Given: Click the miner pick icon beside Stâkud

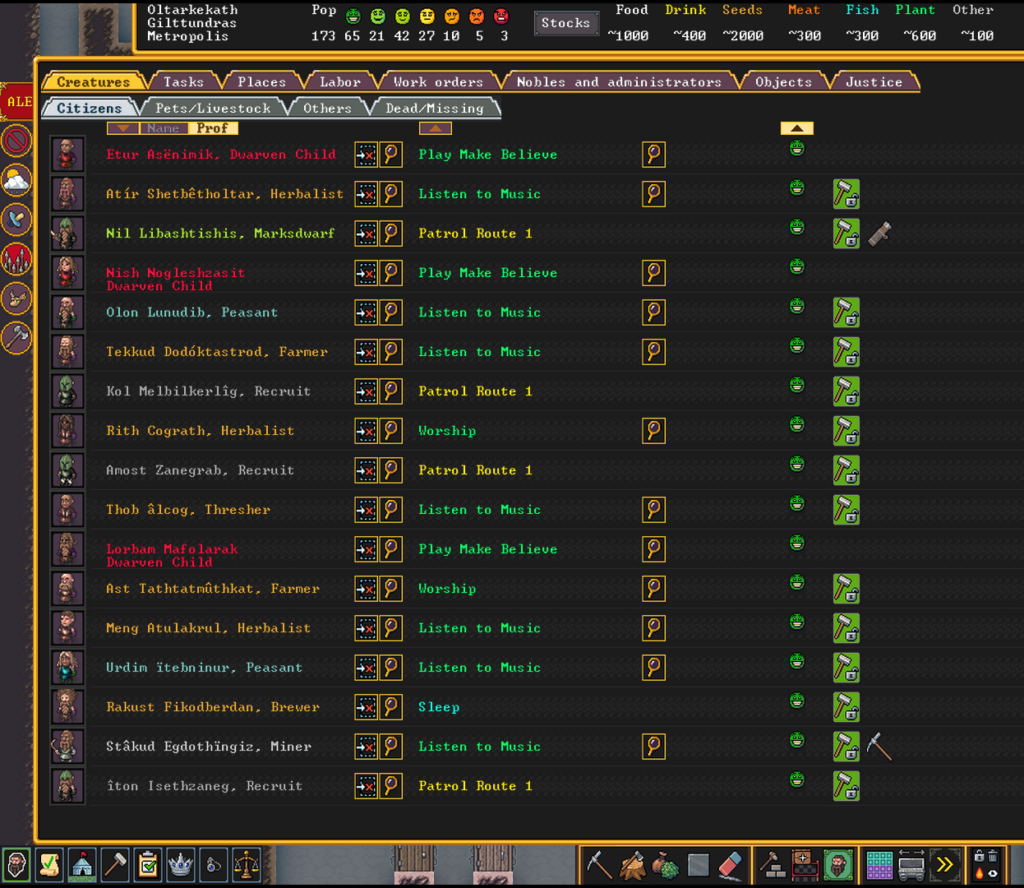Looking at the screenshot, I should tap(879, 746).
